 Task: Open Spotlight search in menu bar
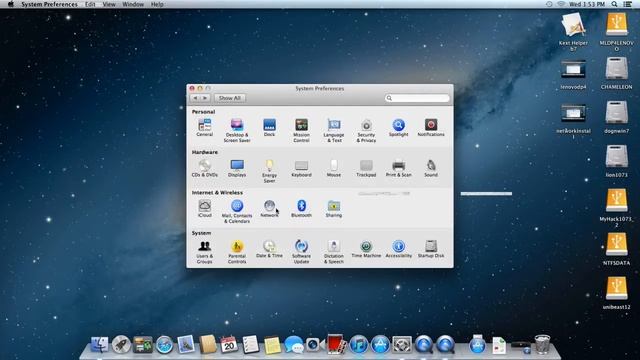(x=614, y=4)
